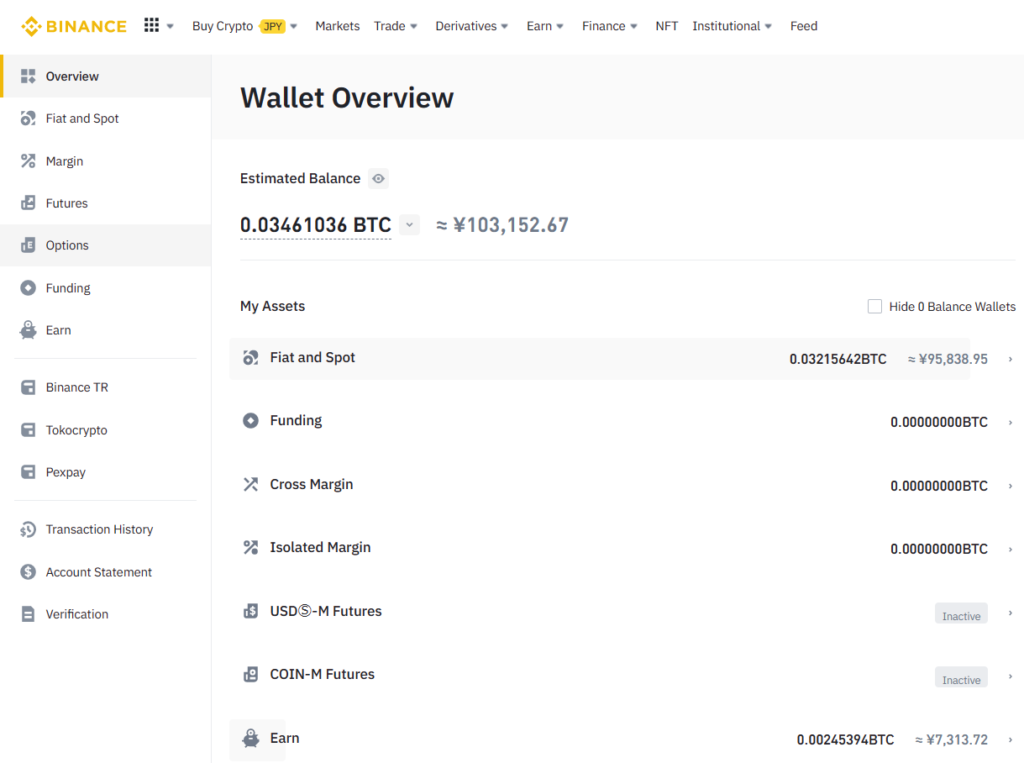
Task: Click the Margin sidebar icon
Action: [x=28, y=161]
